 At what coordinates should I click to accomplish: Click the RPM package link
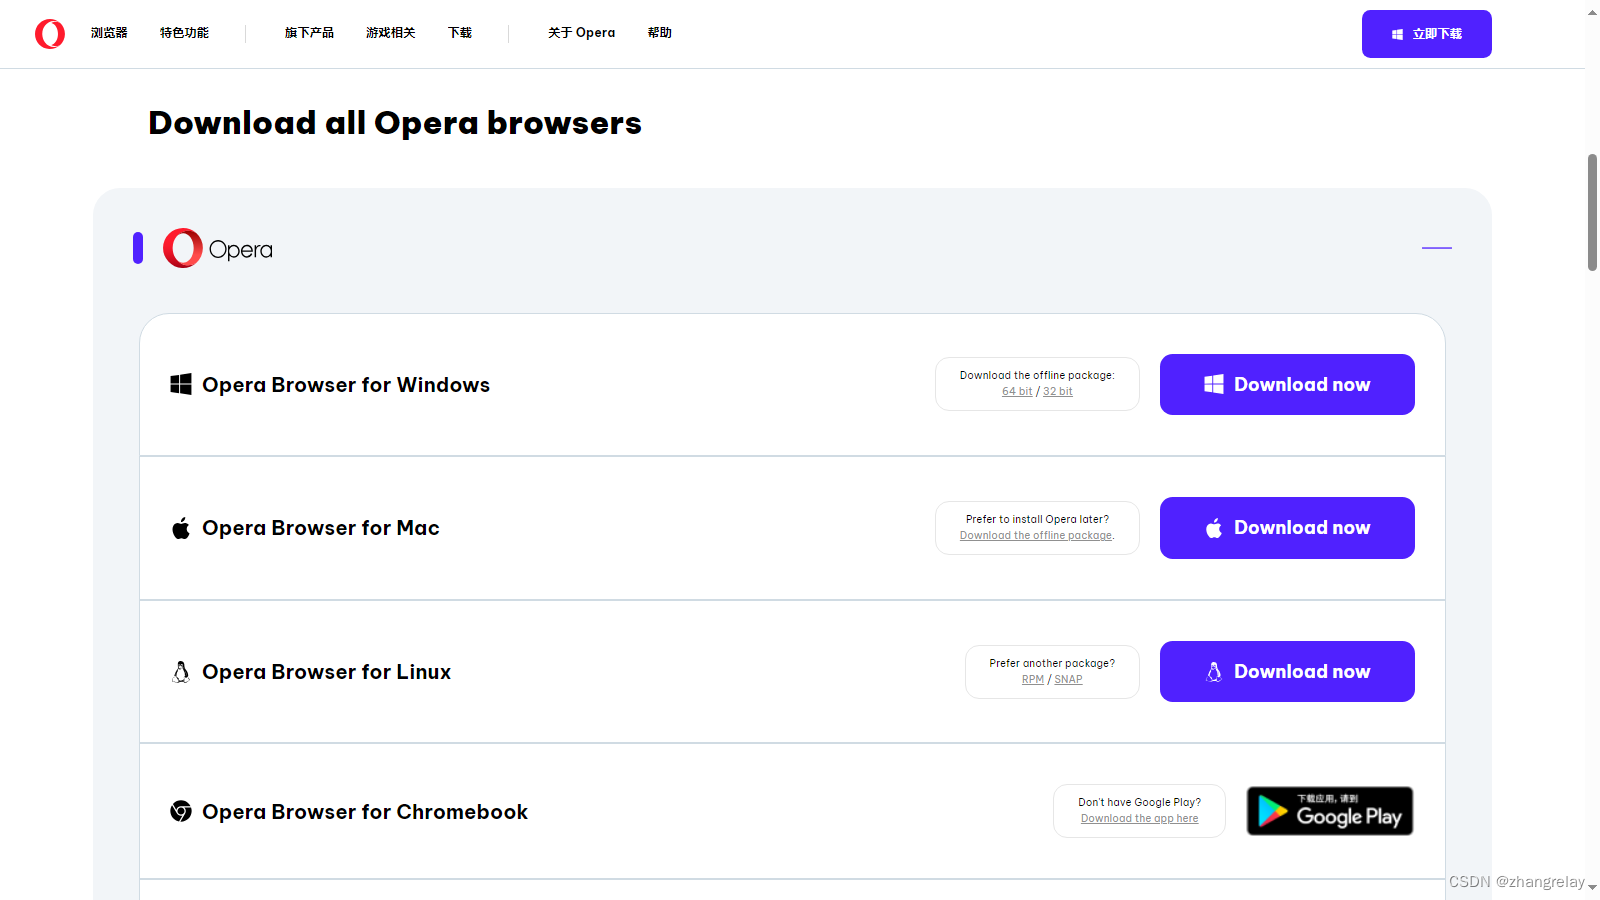click(x=1033, y=680)
